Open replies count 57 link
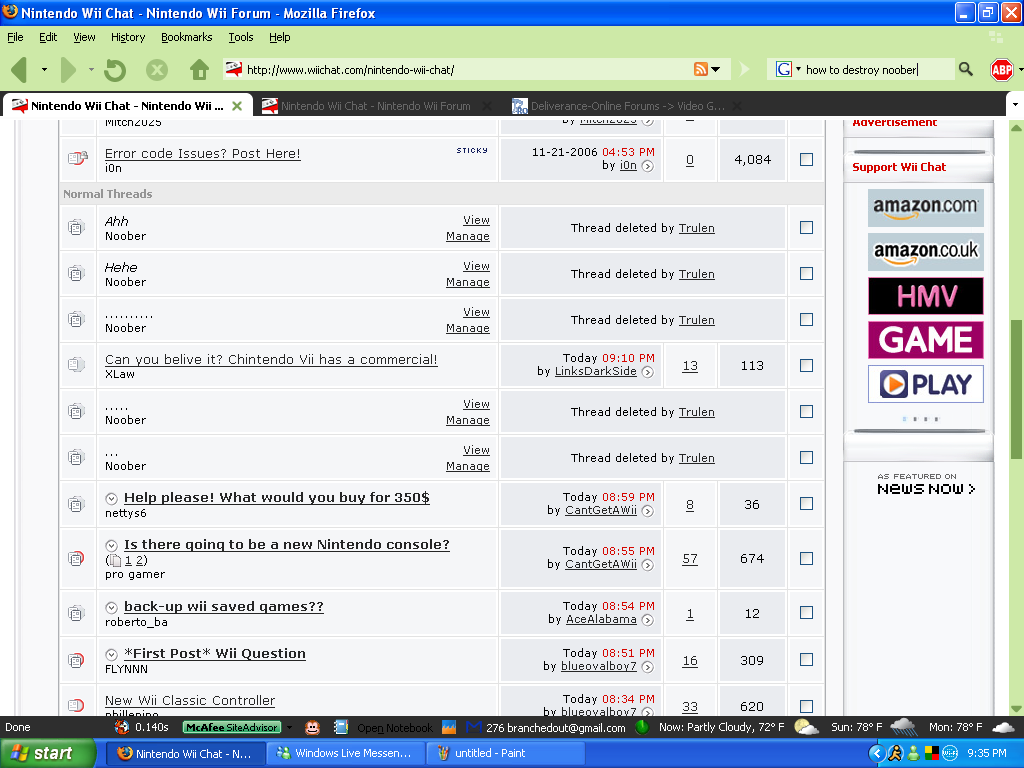Image resolution: width=1024 pixels, height=768 pixels. [x=690, y=559]
